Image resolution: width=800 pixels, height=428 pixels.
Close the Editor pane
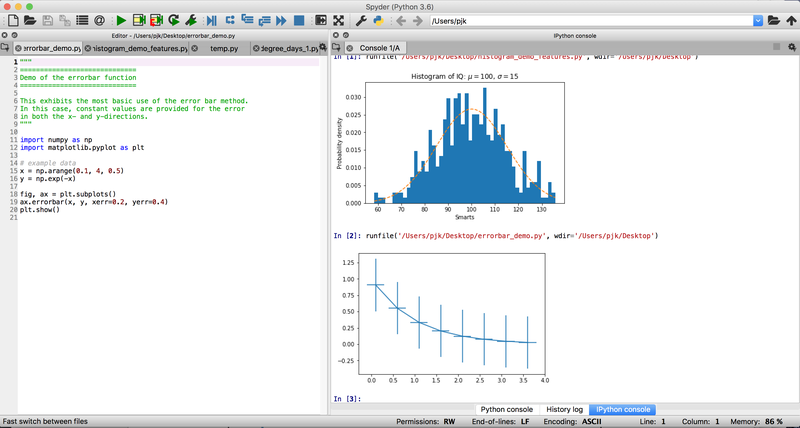coord(5,35)
